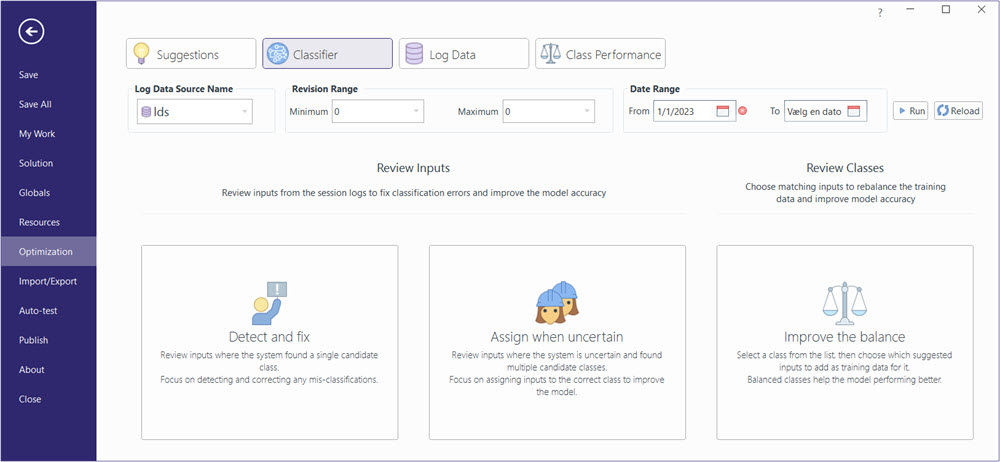
Task: Select Import/Export in the sidebar
Action: pyautogui.click(x=48, y=281)
